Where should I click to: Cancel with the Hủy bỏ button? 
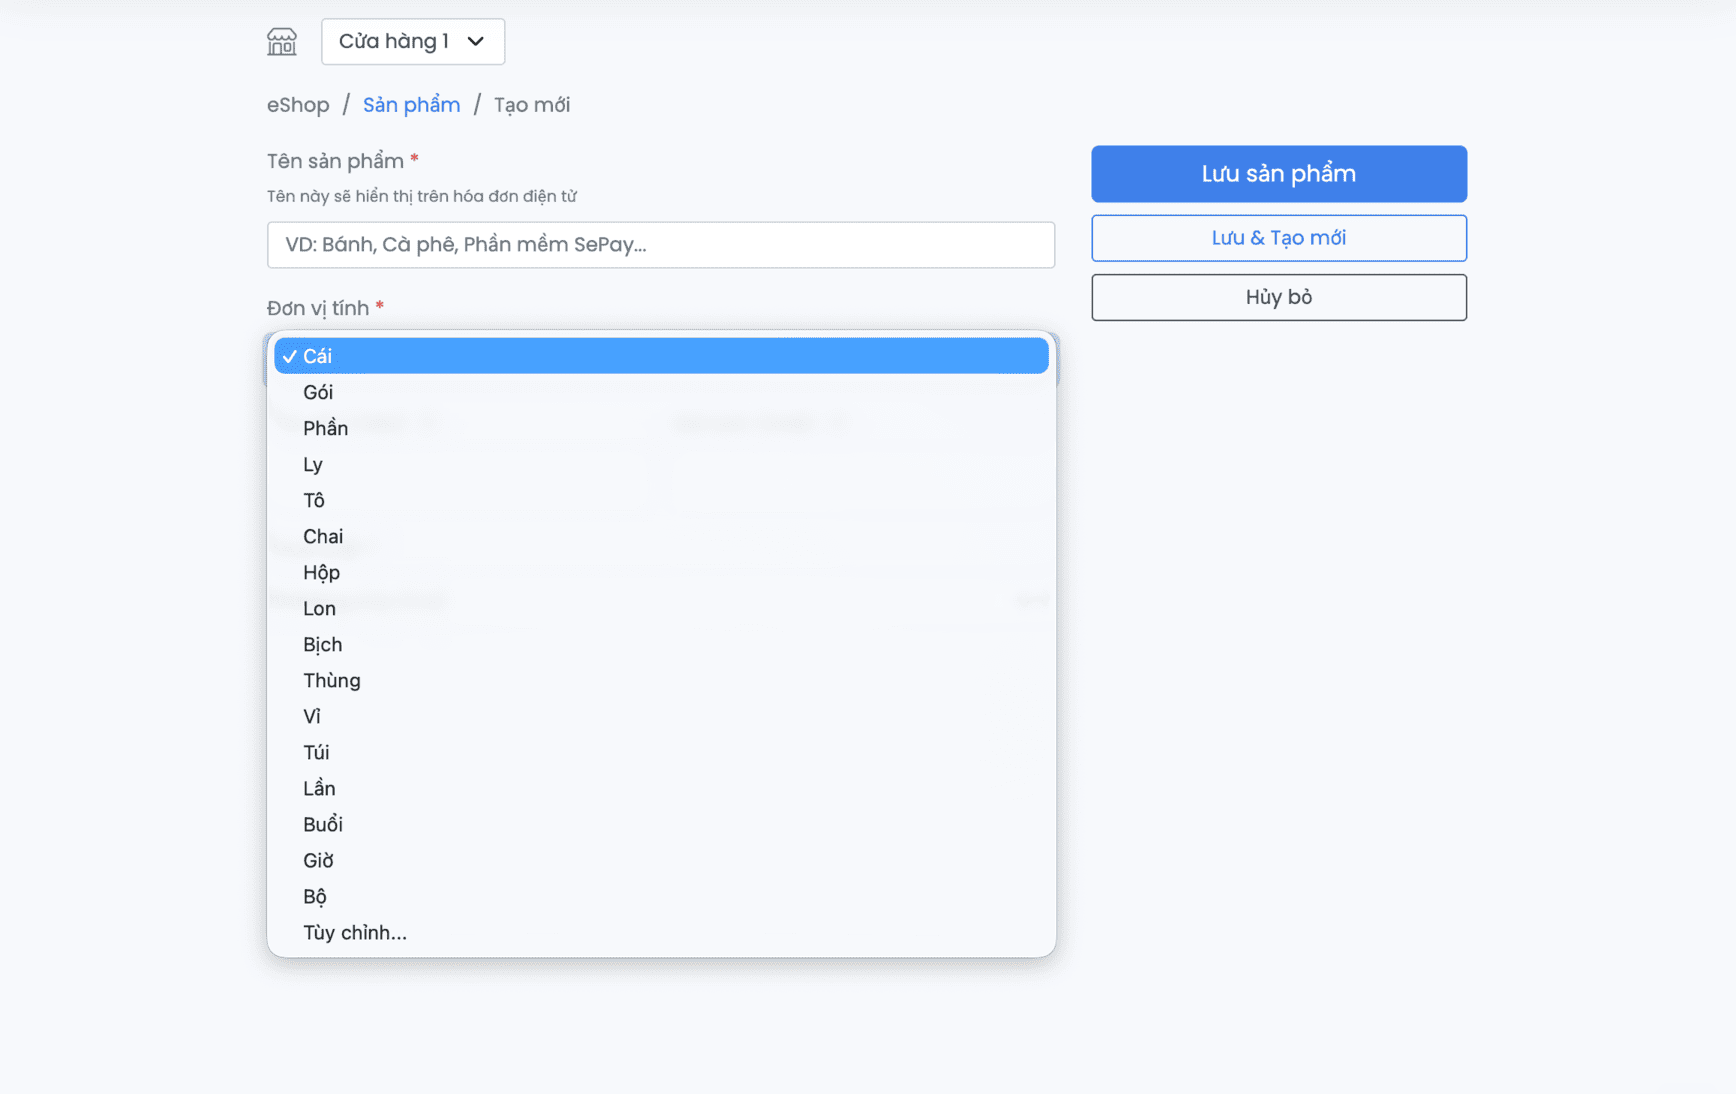coord(1278,297)
